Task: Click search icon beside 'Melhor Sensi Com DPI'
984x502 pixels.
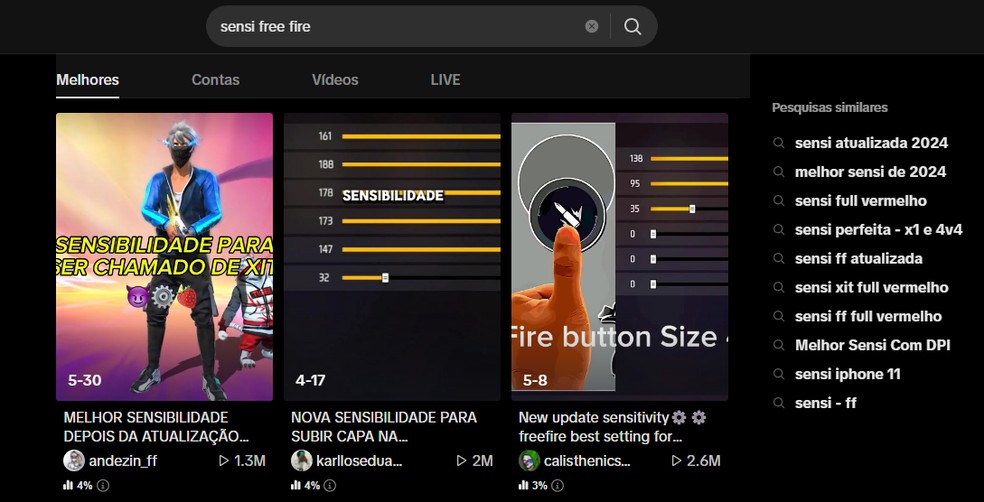Action: pos(779,345)
